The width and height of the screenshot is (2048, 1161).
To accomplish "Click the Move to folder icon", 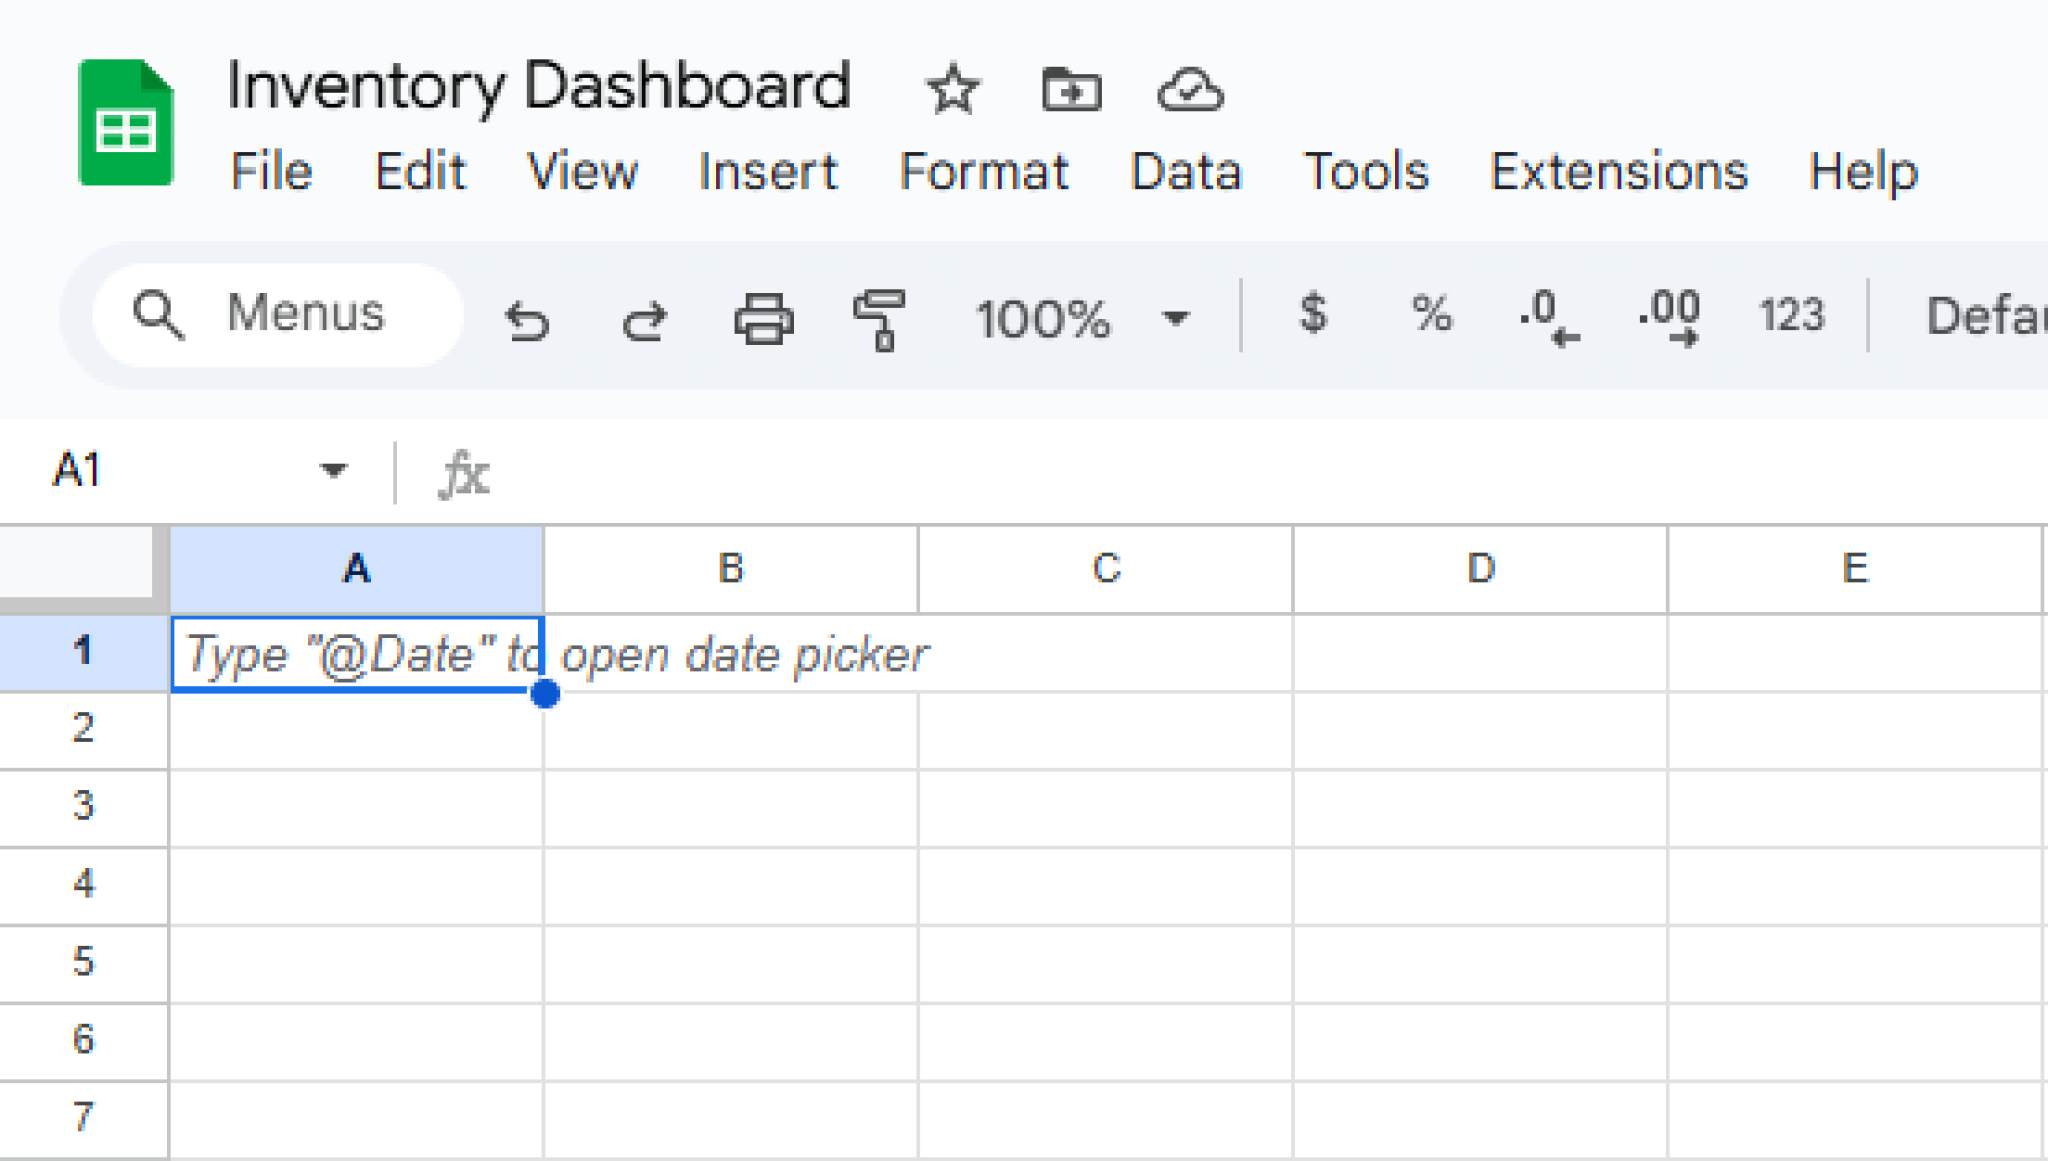I will tap(1071, 88).
